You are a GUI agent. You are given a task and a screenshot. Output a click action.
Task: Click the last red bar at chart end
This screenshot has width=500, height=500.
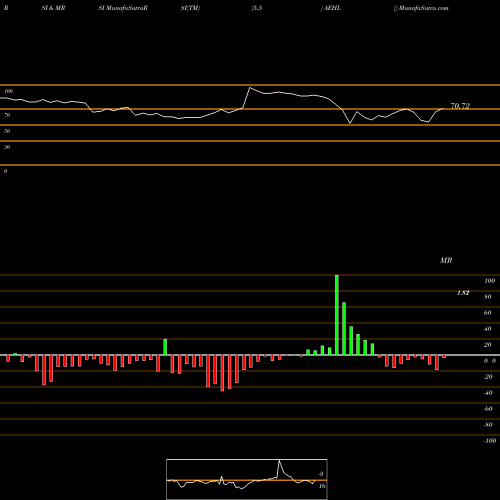(x=444, y=357)
